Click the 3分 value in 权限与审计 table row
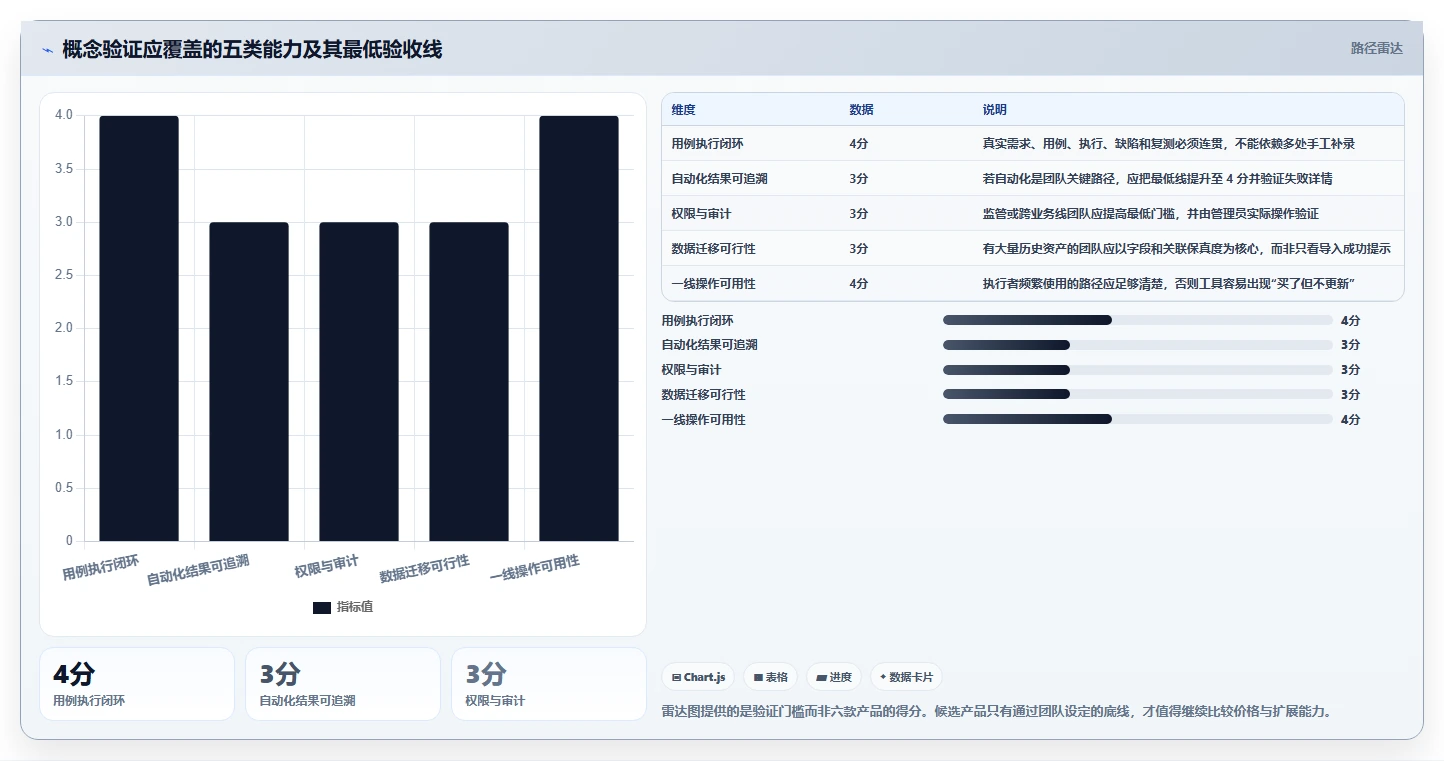This screenshot has height=761, width=1444. (859, 213)
